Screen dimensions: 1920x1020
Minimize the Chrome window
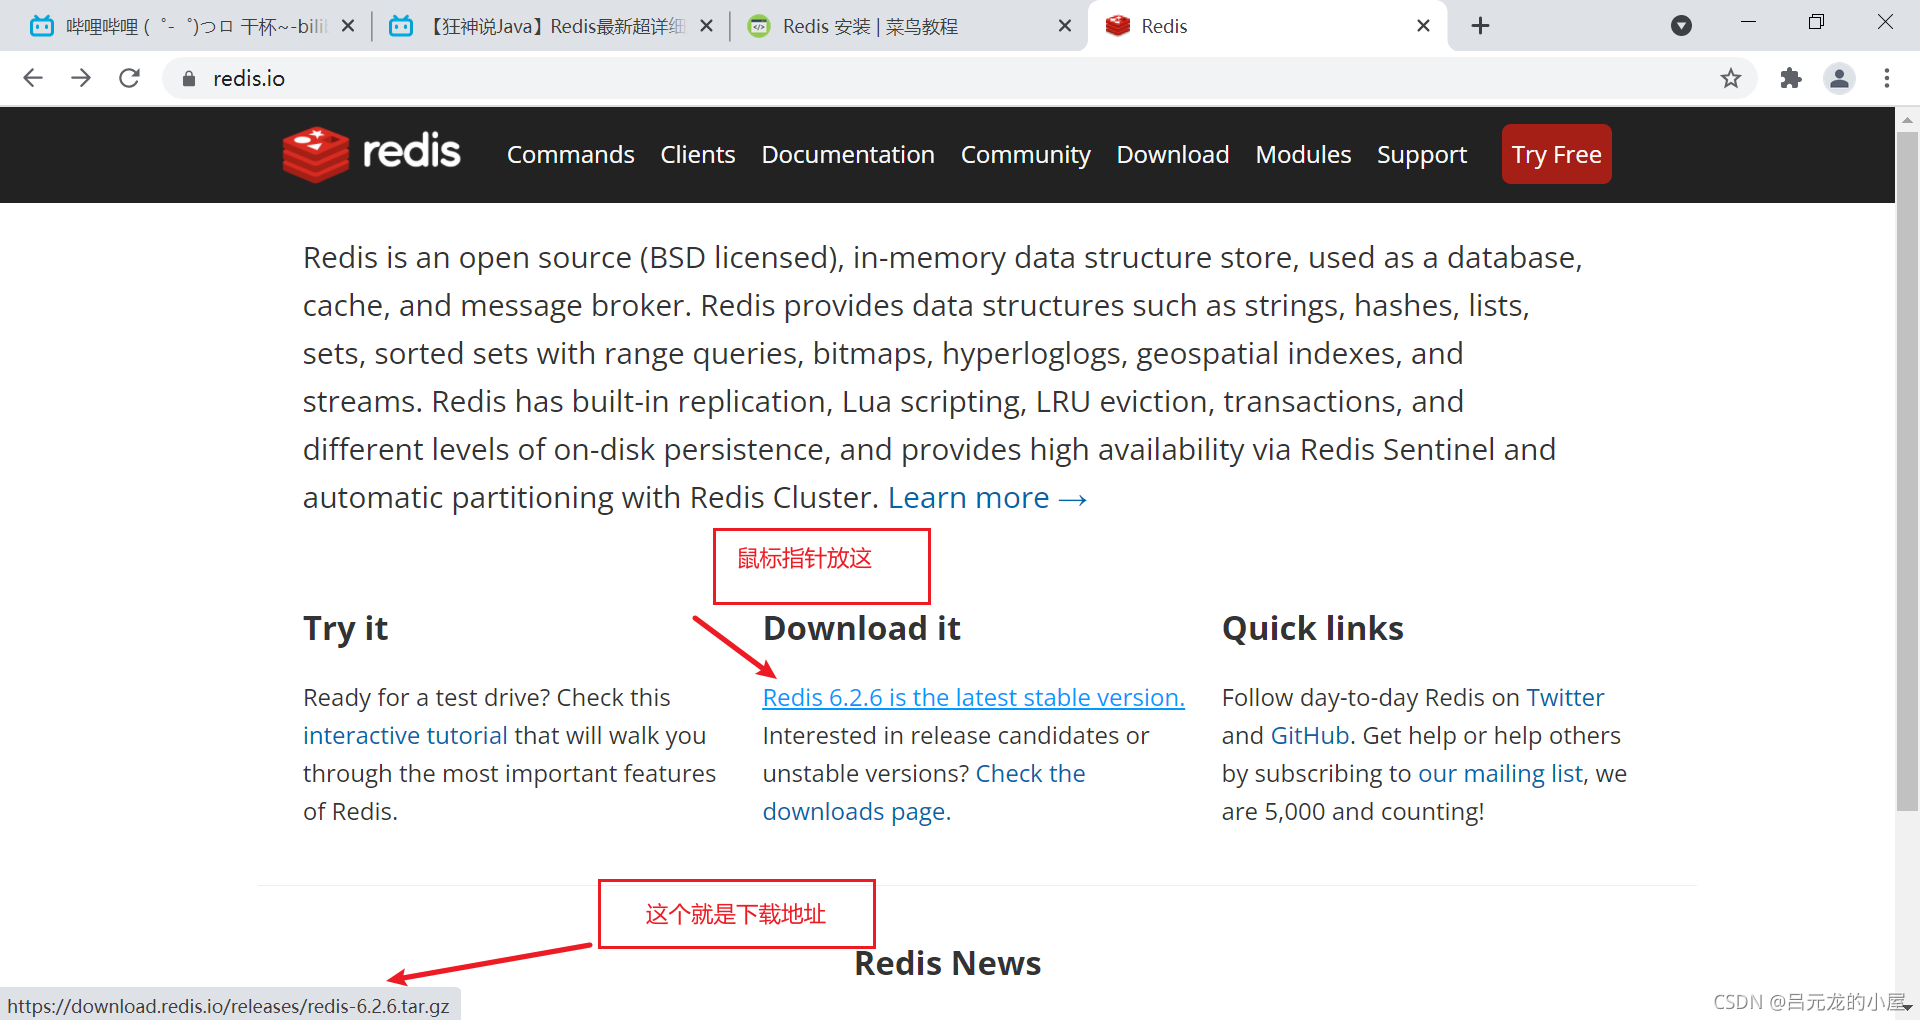coord(1748,23)
